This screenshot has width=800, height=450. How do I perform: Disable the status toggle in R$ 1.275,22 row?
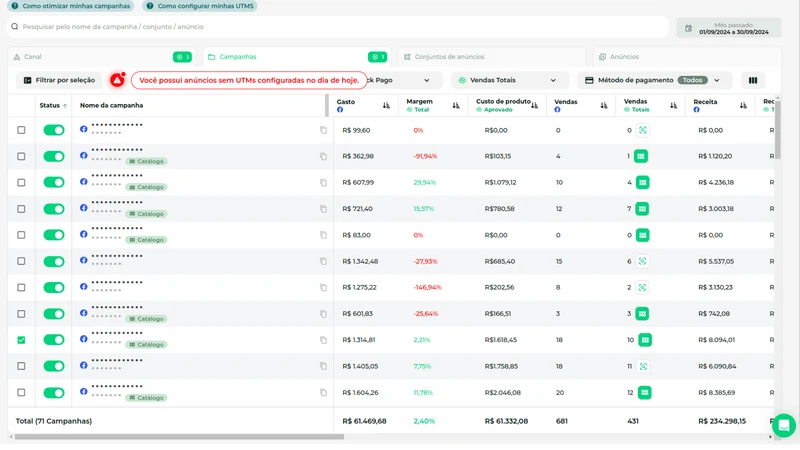54,287
